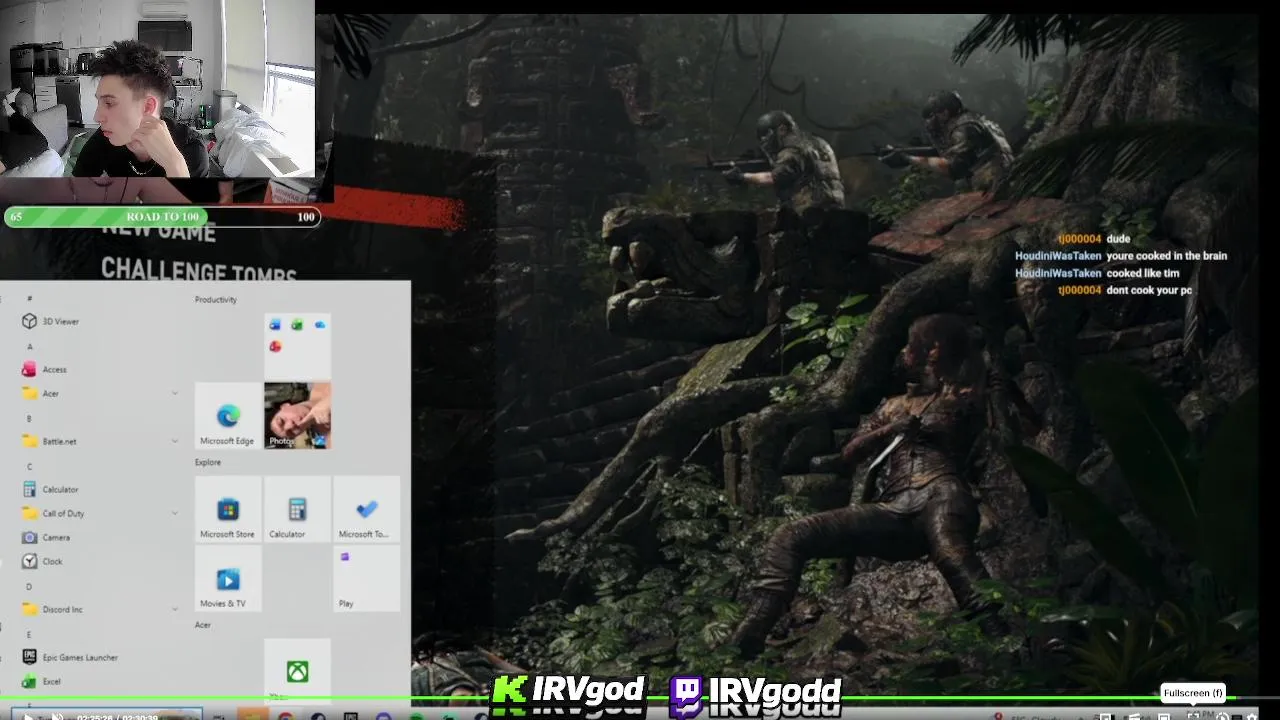Click the Acer tile group title
This screenshot has height=720, width=1280.
203,625
